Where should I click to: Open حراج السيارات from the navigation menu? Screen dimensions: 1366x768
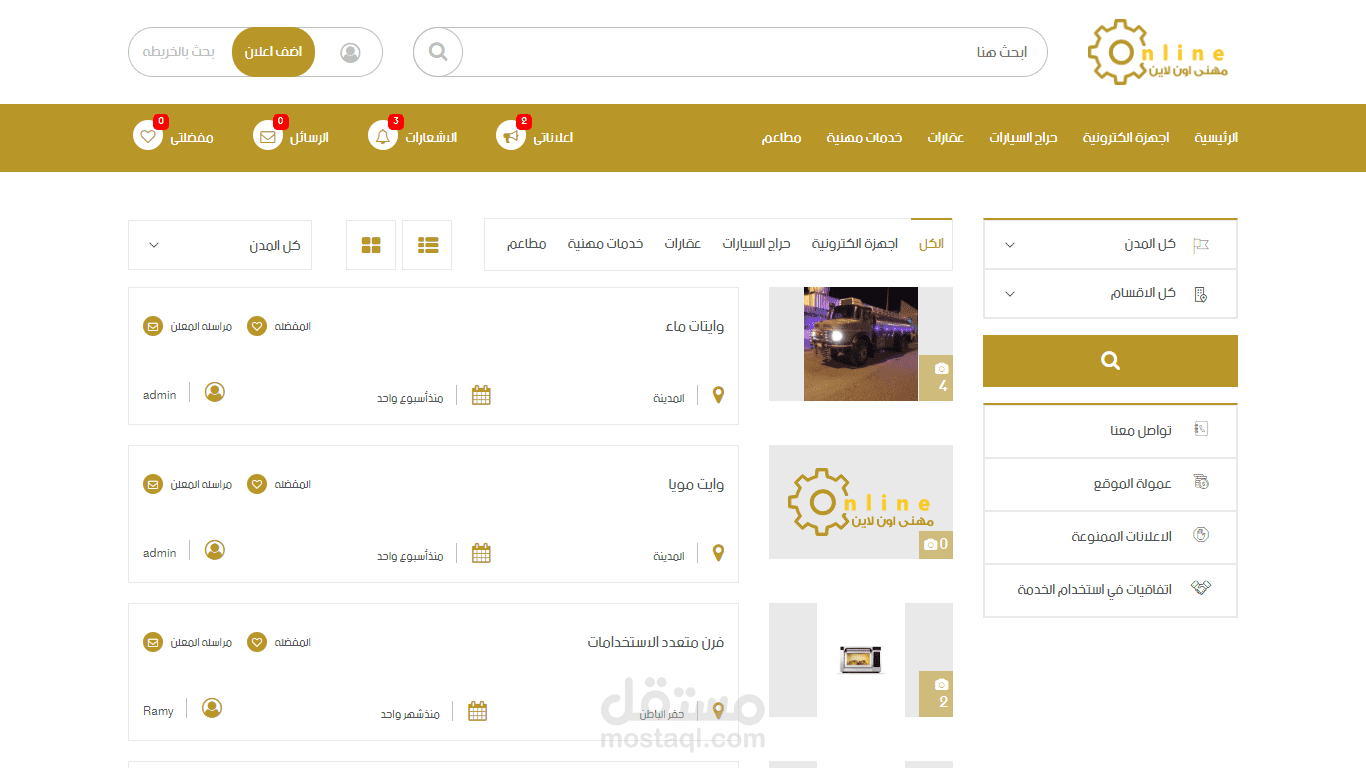coord(1023,138)
